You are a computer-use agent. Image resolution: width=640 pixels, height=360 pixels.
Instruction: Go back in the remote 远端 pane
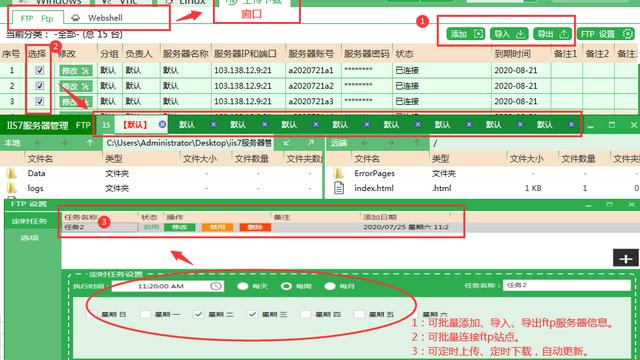[364, 143]
